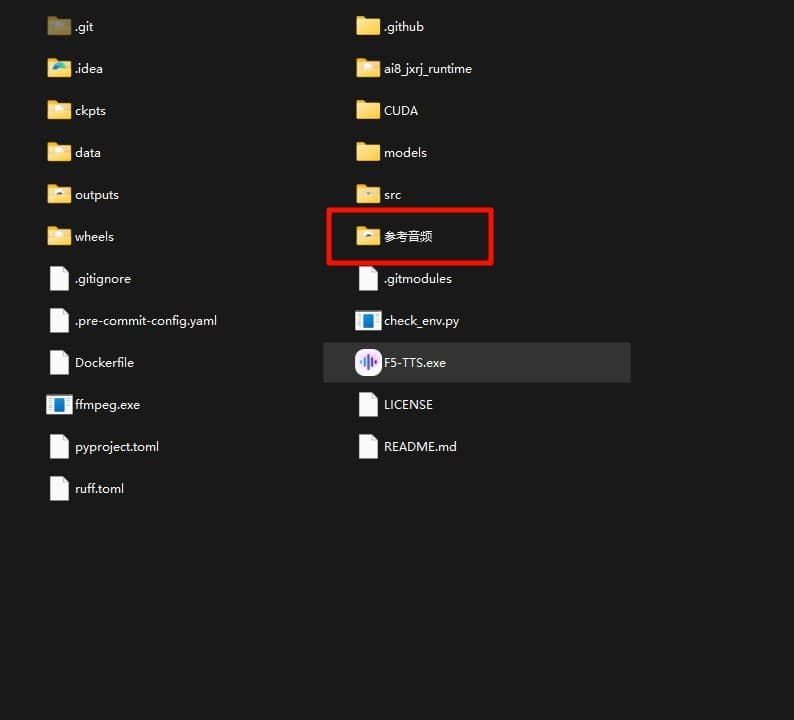Select the .idea folder icon

click(x=59, y=69)
